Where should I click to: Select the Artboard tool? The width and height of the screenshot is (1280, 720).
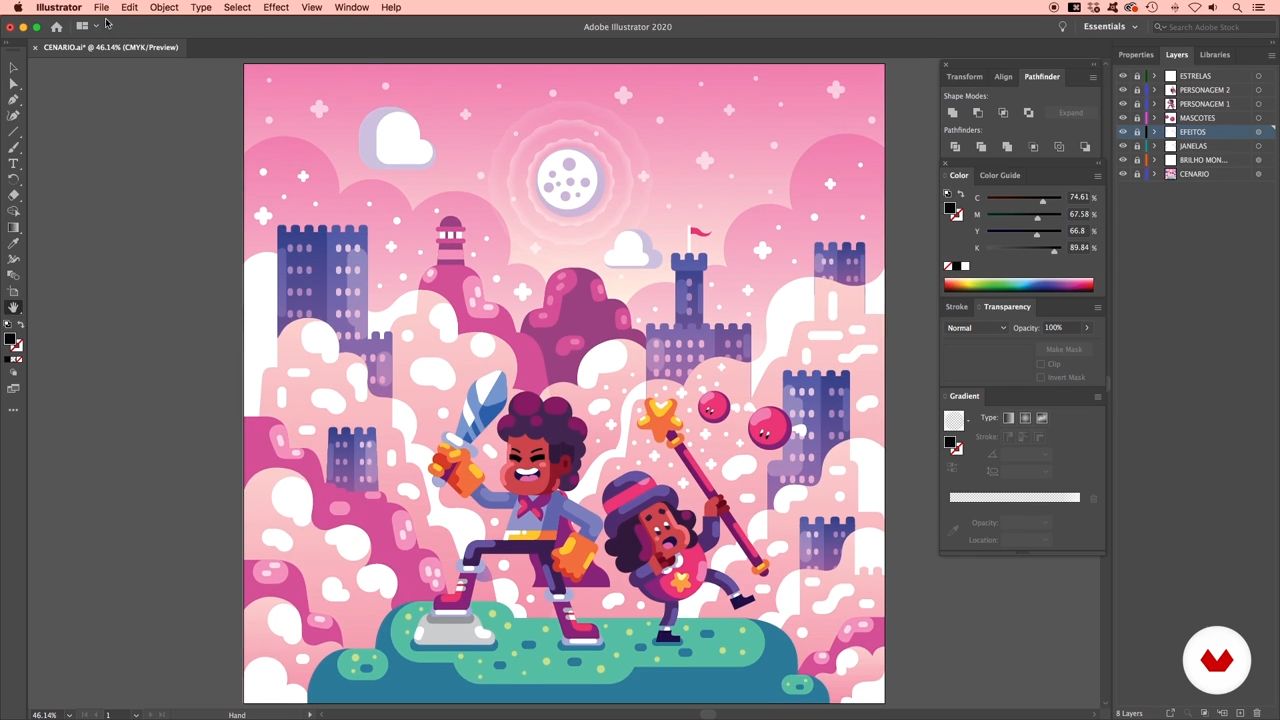click(x=13, y=291)
